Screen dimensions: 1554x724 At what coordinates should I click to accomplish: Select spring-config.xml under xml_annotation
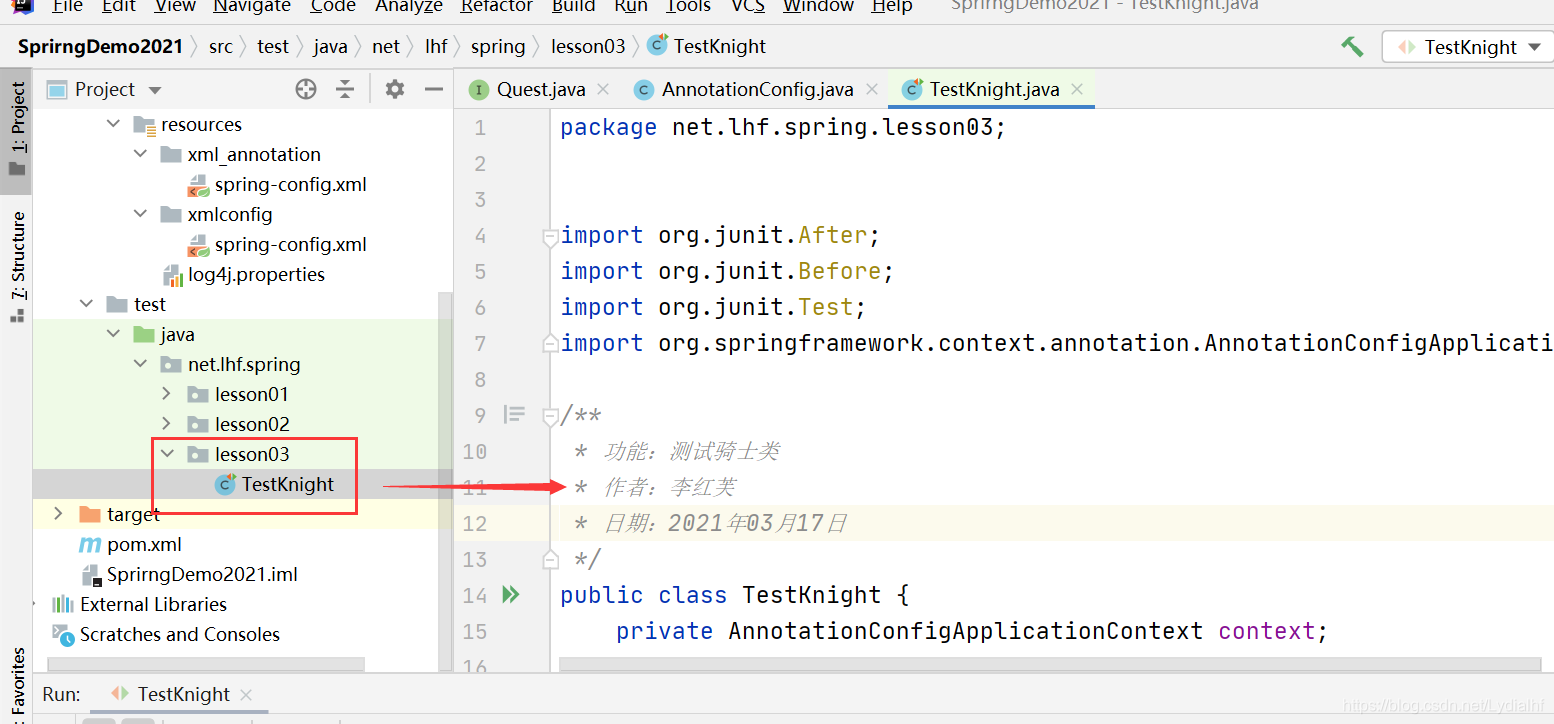coord(290,185)
